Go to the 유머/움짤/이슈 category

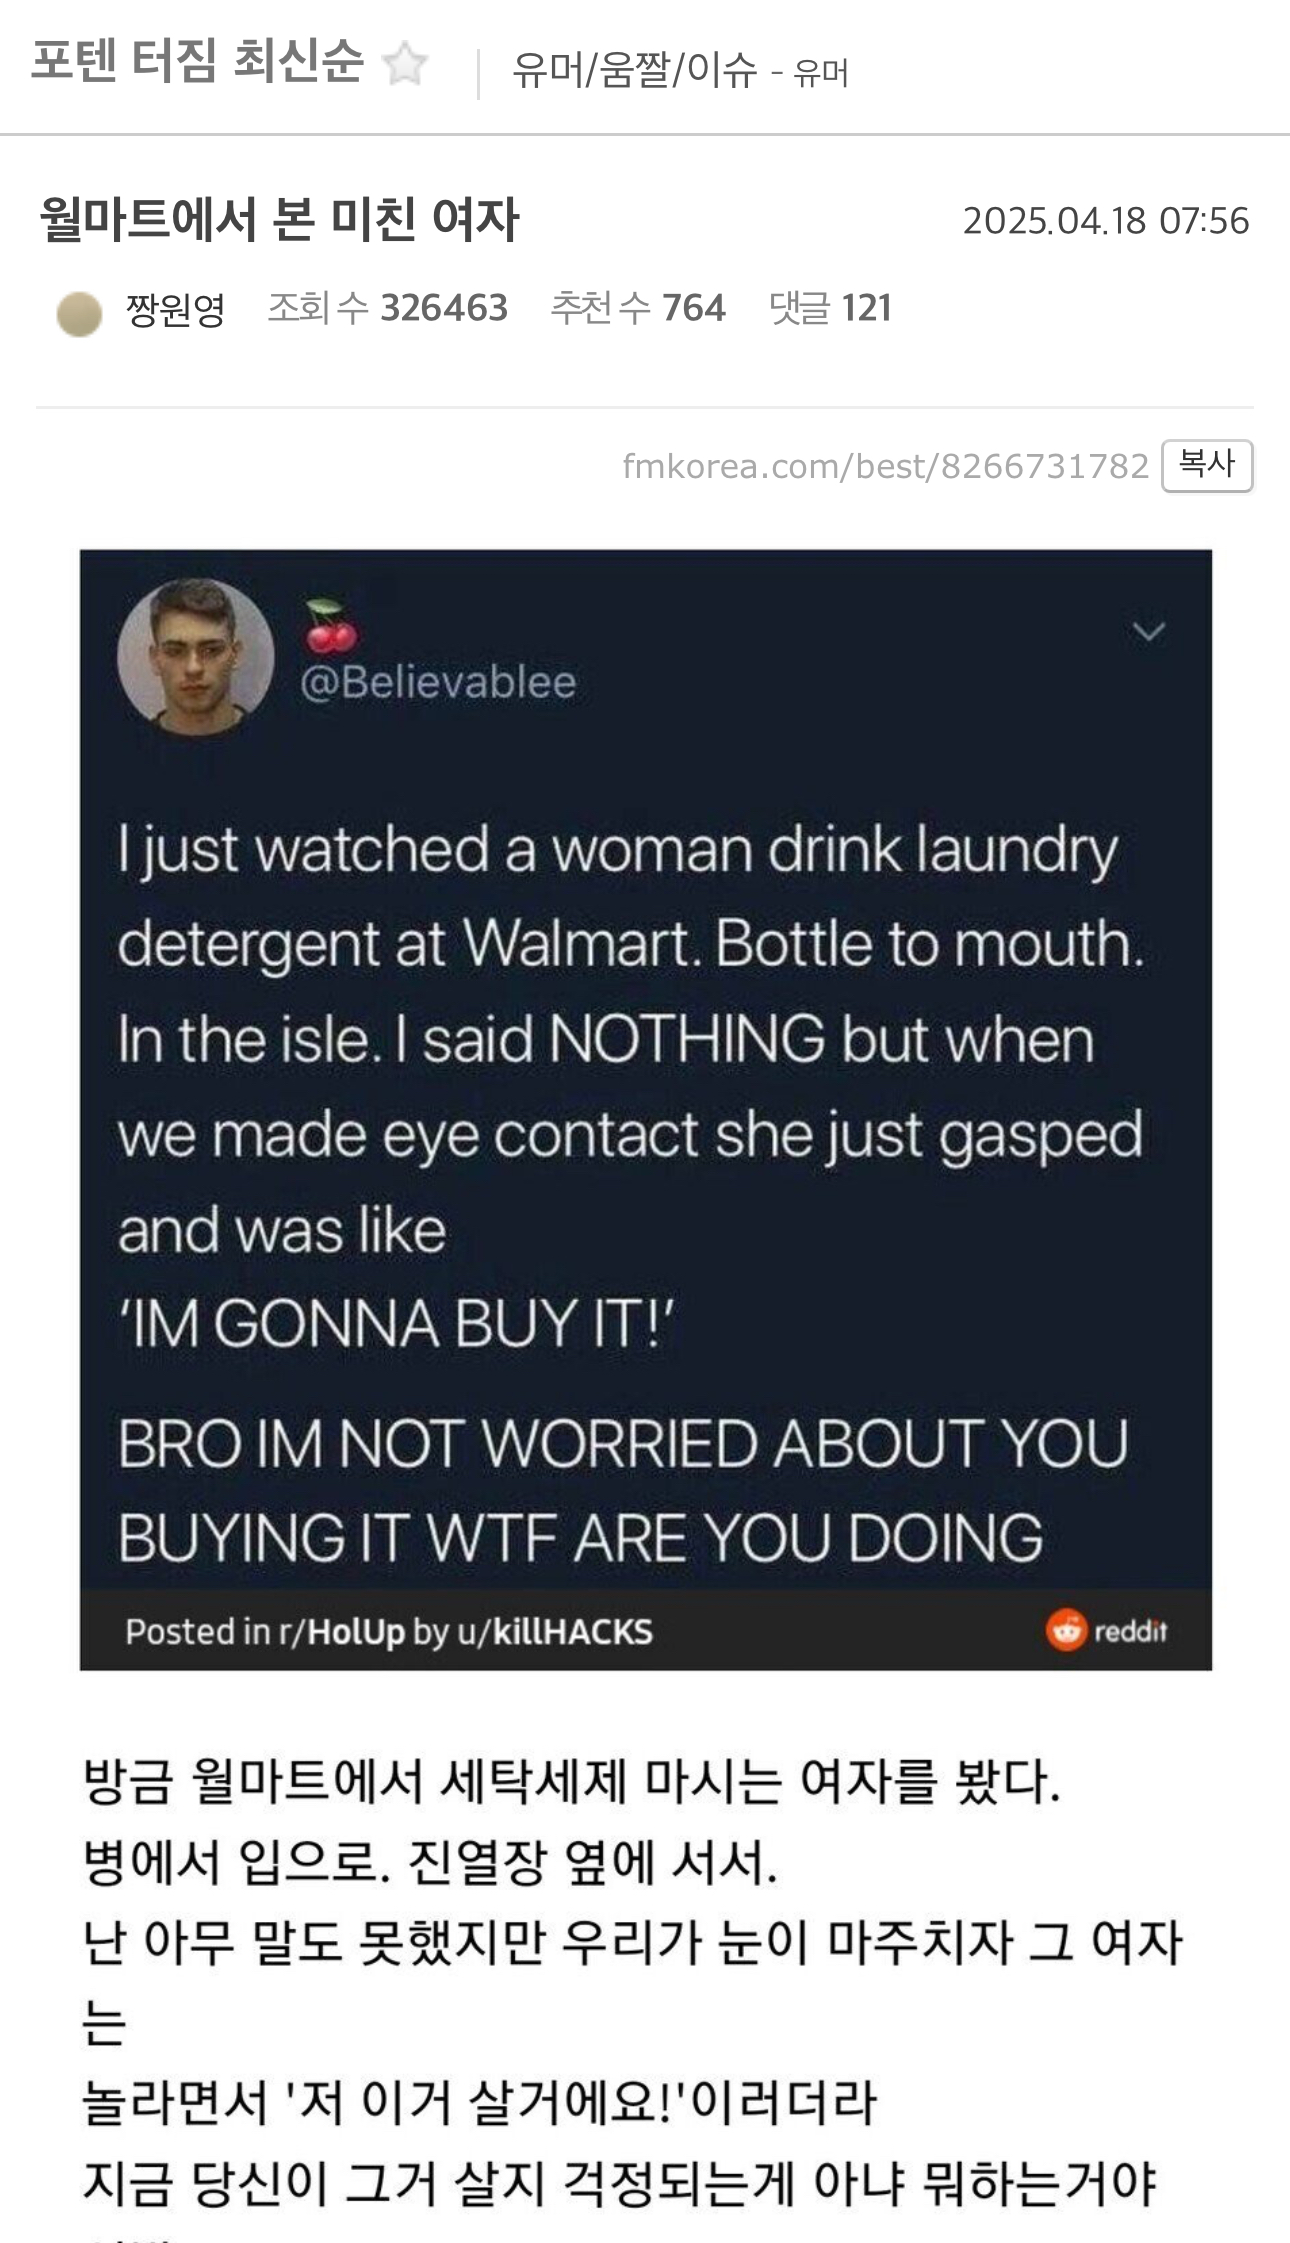pyautogui.click(x=635, y=71)
